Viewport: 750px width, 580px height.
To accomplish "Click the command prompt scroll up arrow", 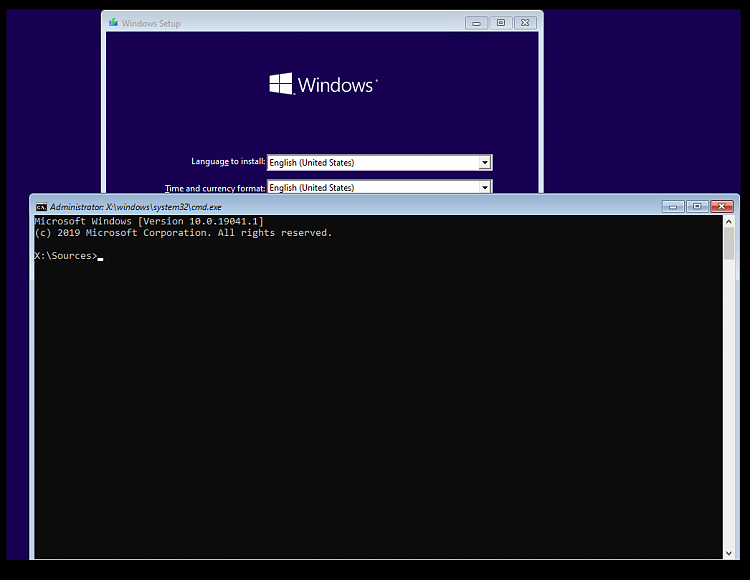I will coord(728,221).
